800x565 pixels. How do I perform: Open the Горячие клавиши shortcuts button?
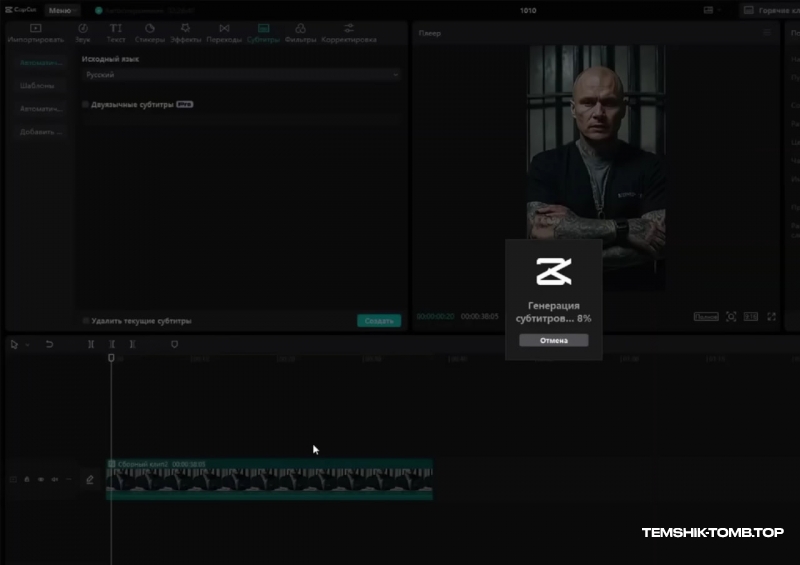770,10
